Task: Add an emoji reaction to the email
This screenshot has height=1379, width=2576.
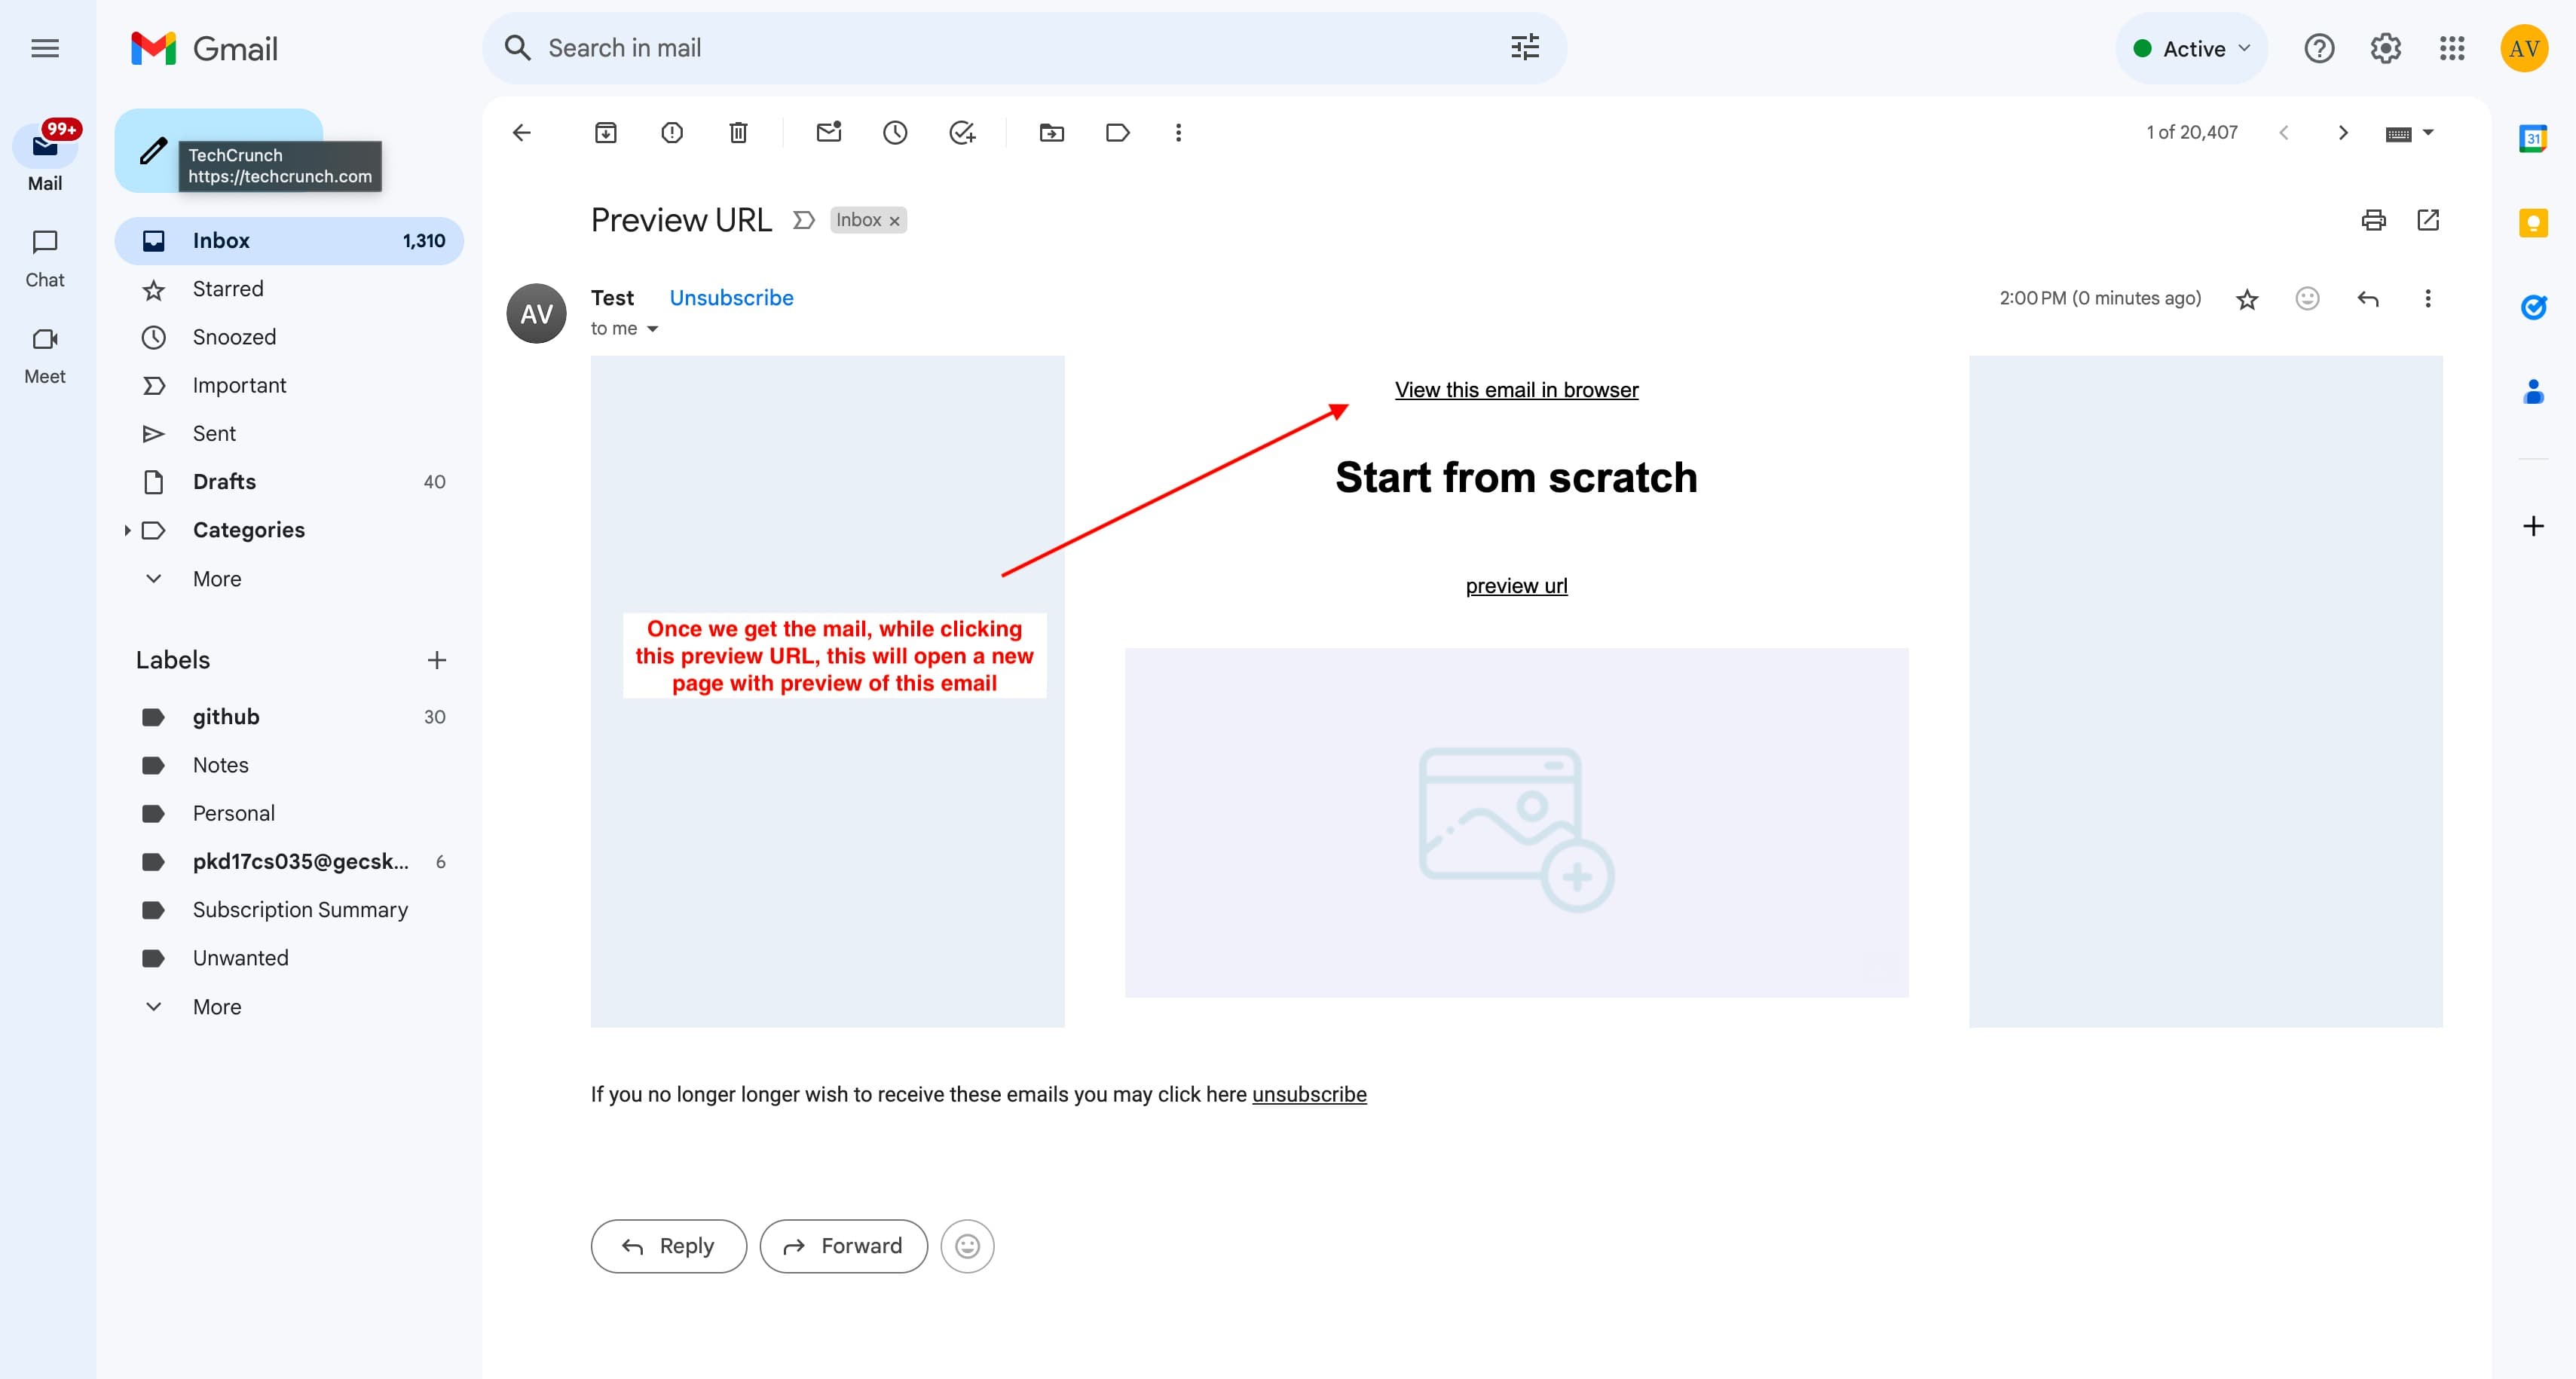Action: 2306,298
